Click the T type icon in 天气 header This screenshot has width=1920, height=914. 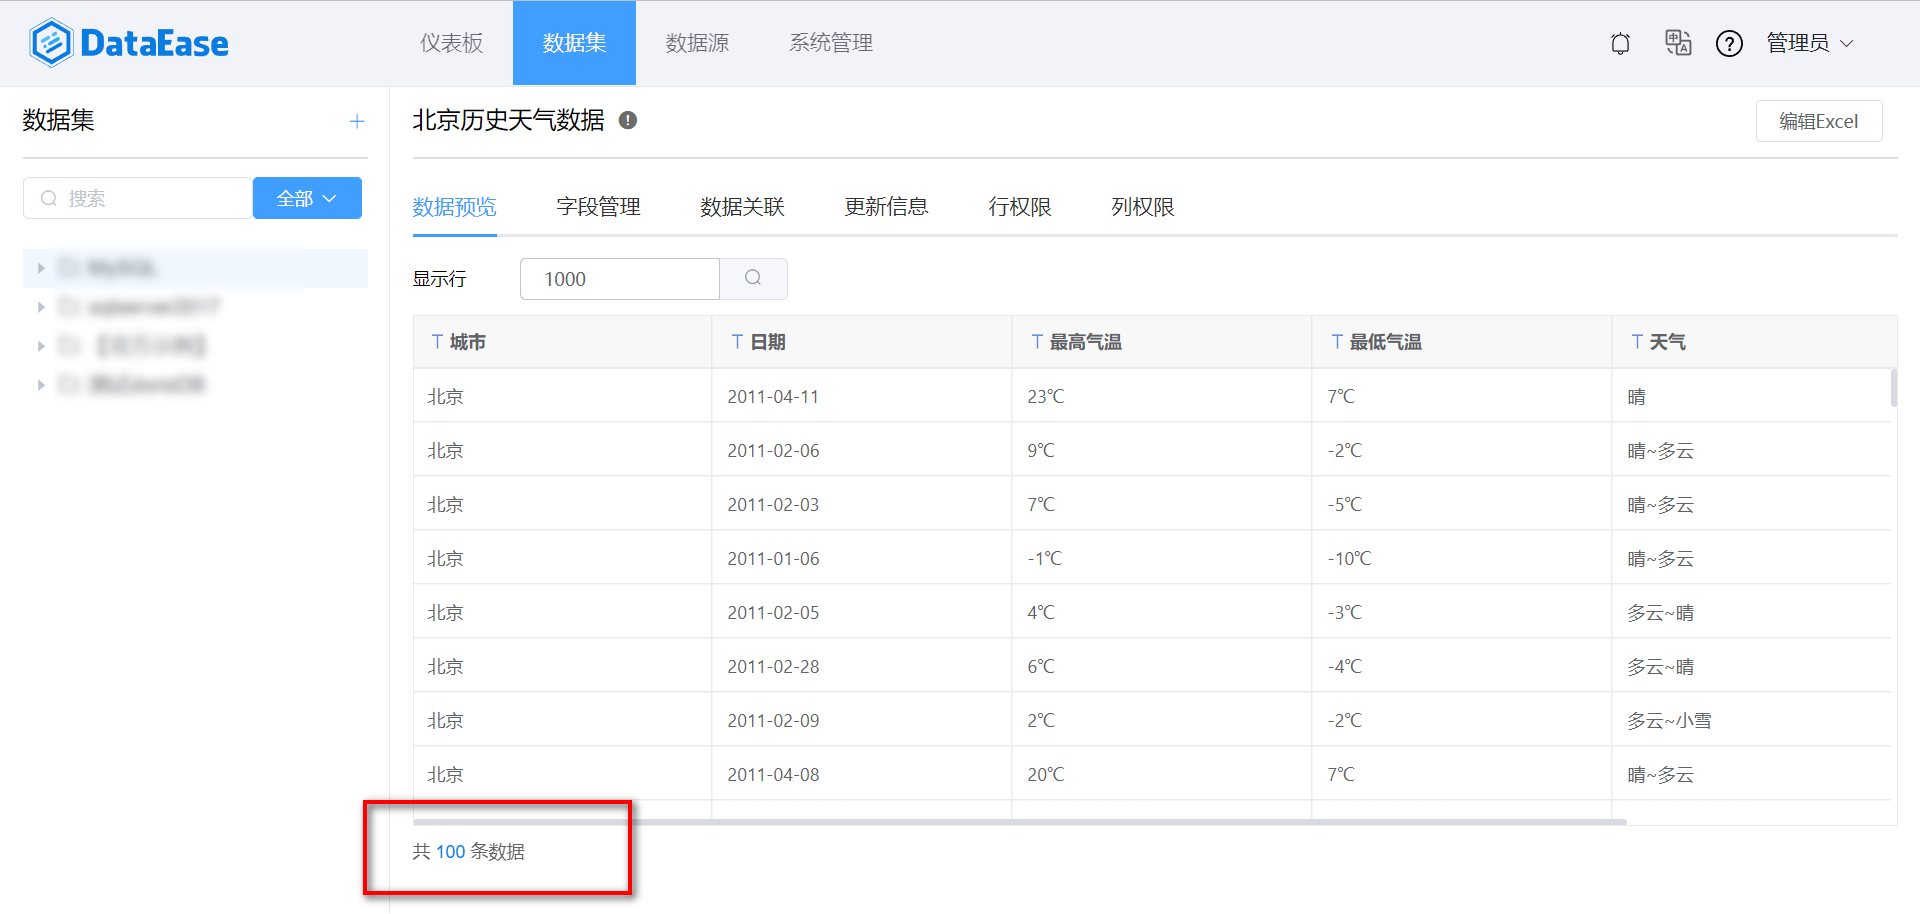[1637, 342]
